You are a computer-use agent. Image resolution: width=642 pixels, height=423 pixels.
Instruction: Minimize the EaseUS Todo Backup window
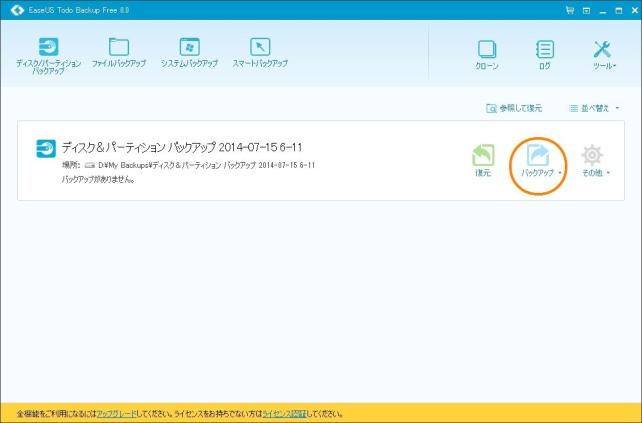tap(603, 11)
